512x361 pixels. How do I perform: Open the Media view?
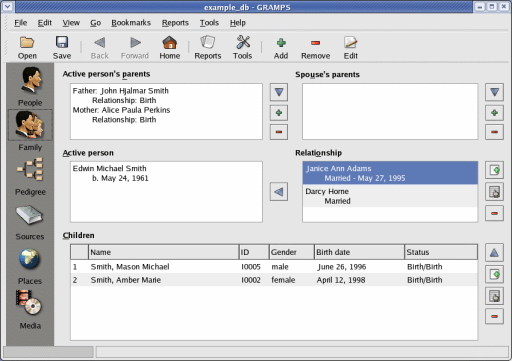pyautogui.click(x=30, y=310)
